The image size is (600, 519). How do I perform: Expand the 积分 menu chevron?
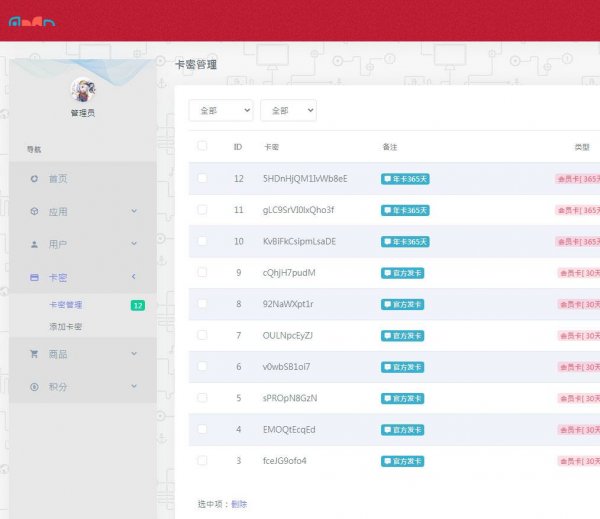pyautogui.click(x=134, y=386)
